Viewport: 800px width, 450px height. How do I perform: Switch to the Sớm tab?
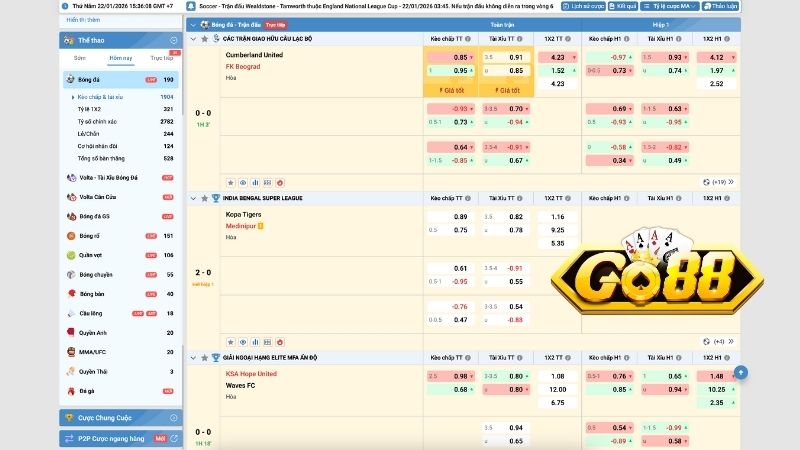(x=80, y=58)
